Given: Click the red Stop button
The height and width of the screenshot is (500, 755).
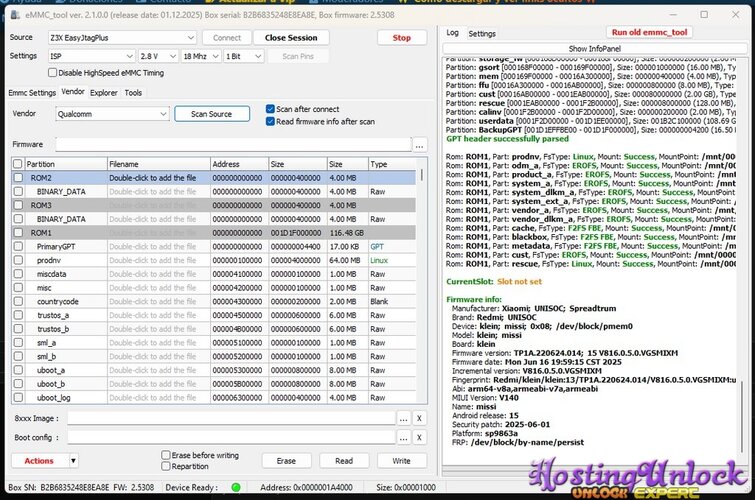Looking at the screenshot, I should 402,38.
